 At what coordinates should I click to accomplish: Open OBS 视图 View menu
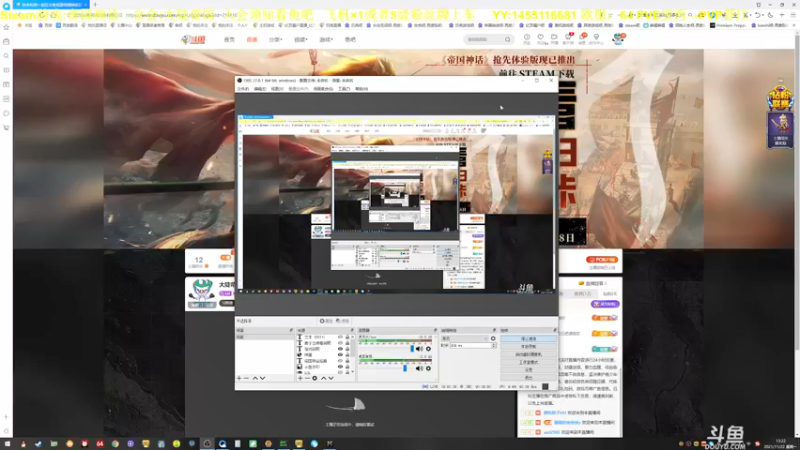(x=277, y=89)
